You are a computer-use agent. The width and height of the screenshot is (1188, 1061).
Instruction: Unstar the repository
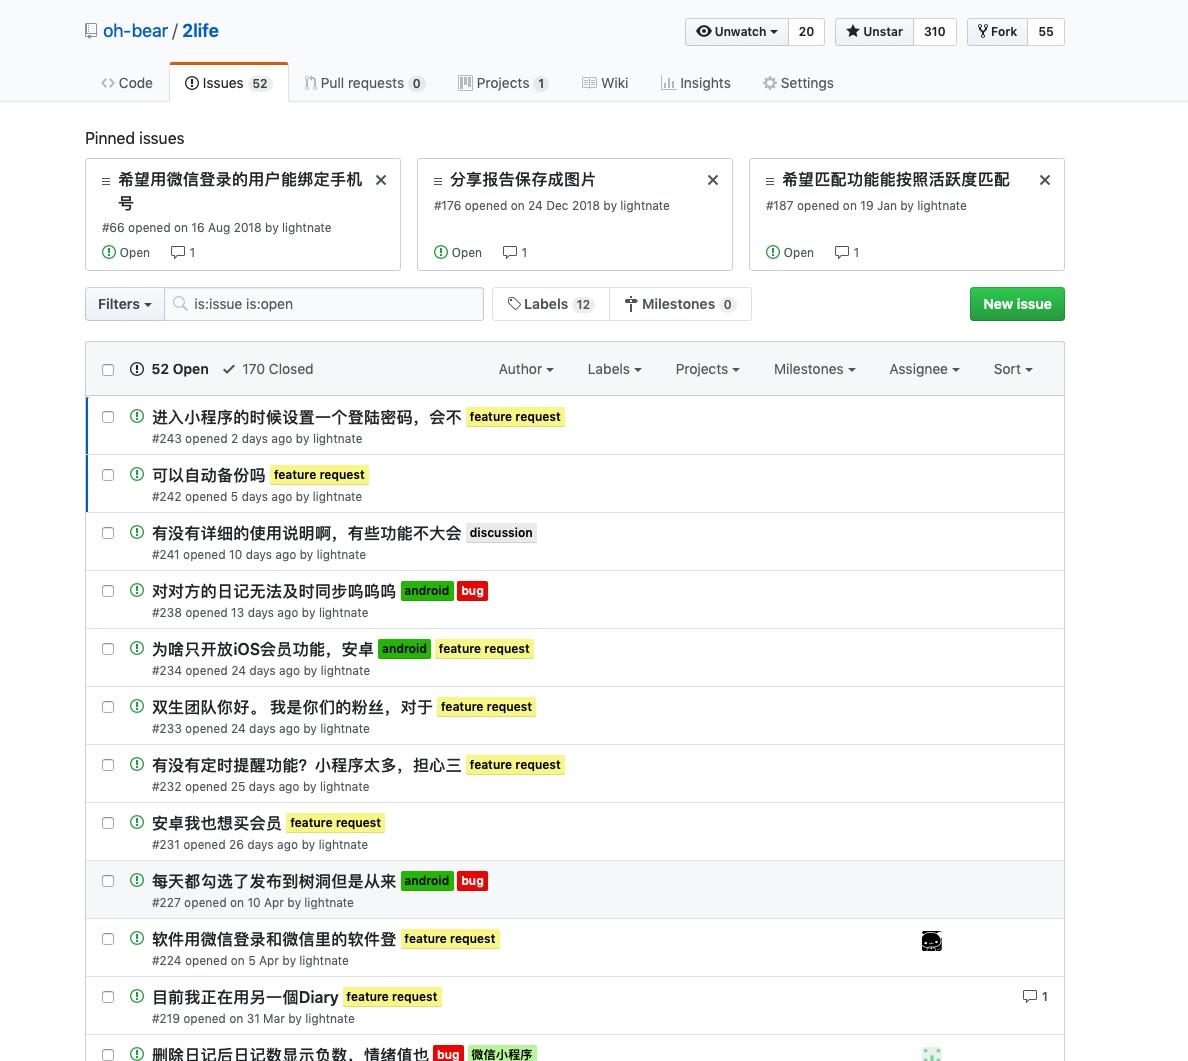(874, 32)
